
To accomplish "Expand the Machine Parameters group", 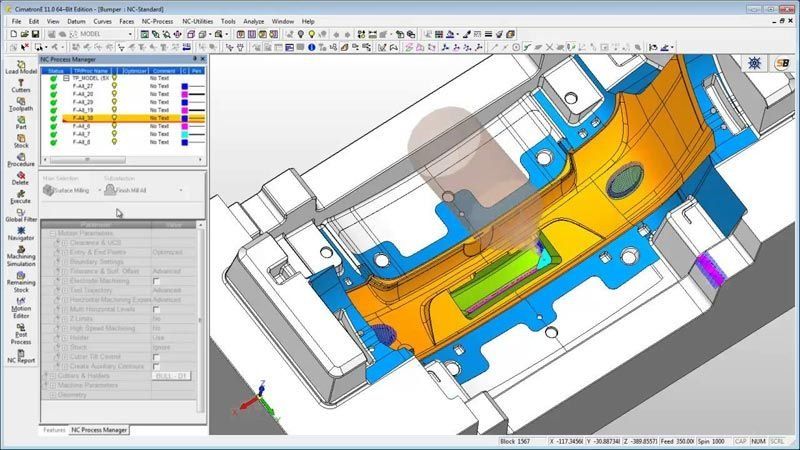I will click(46, 385).
